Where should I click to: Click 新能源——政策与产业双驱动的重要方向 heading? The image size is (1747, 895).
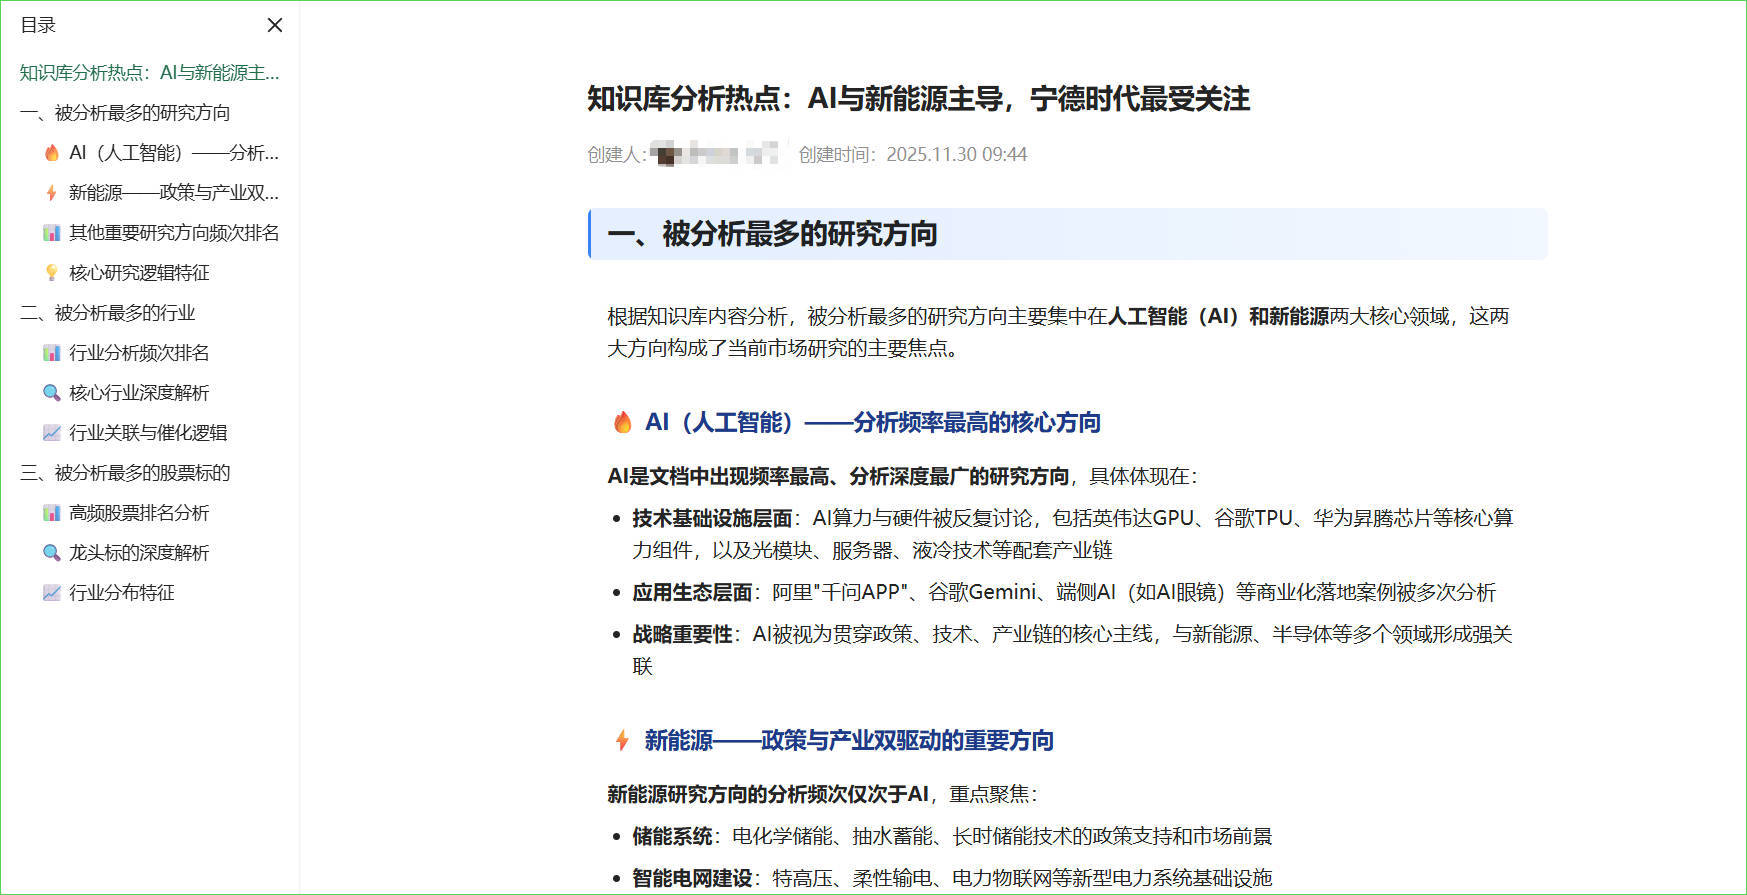click(x=849, y=740)
